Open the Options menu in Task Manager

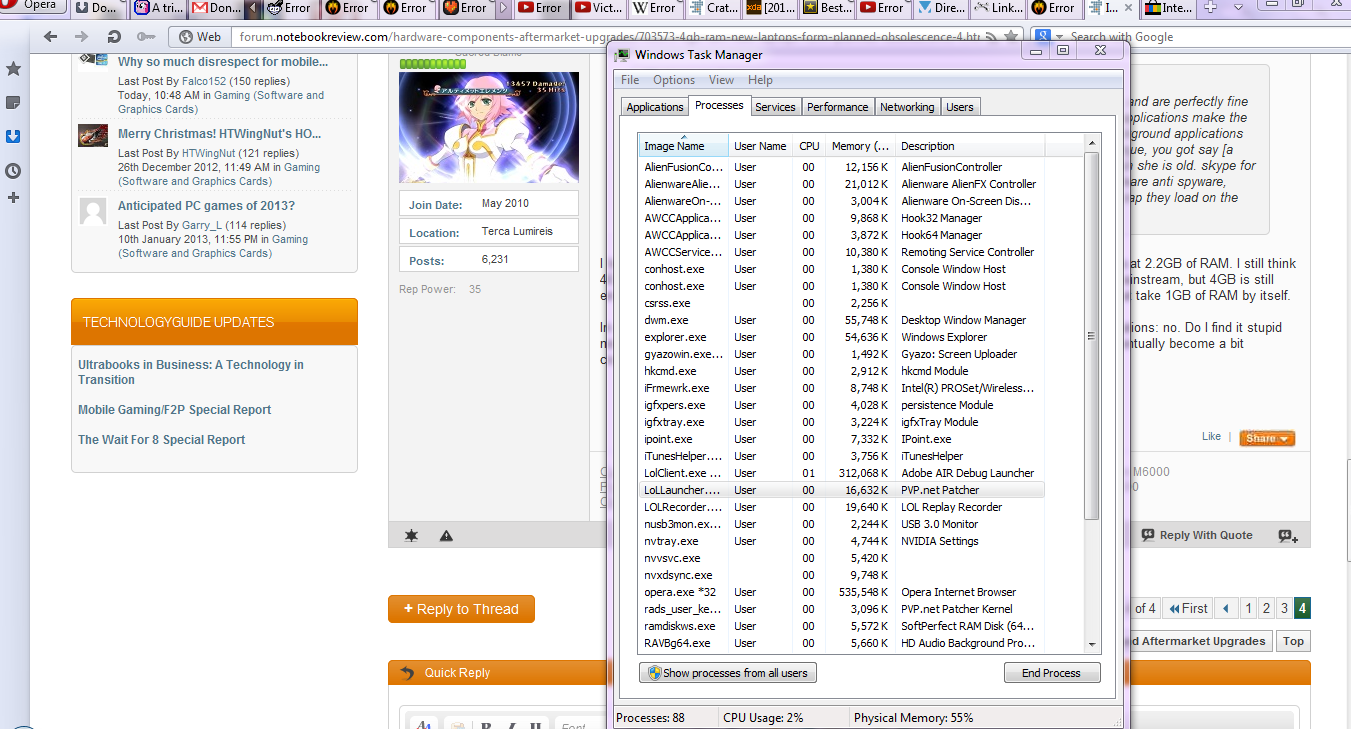tap(674, 80)
